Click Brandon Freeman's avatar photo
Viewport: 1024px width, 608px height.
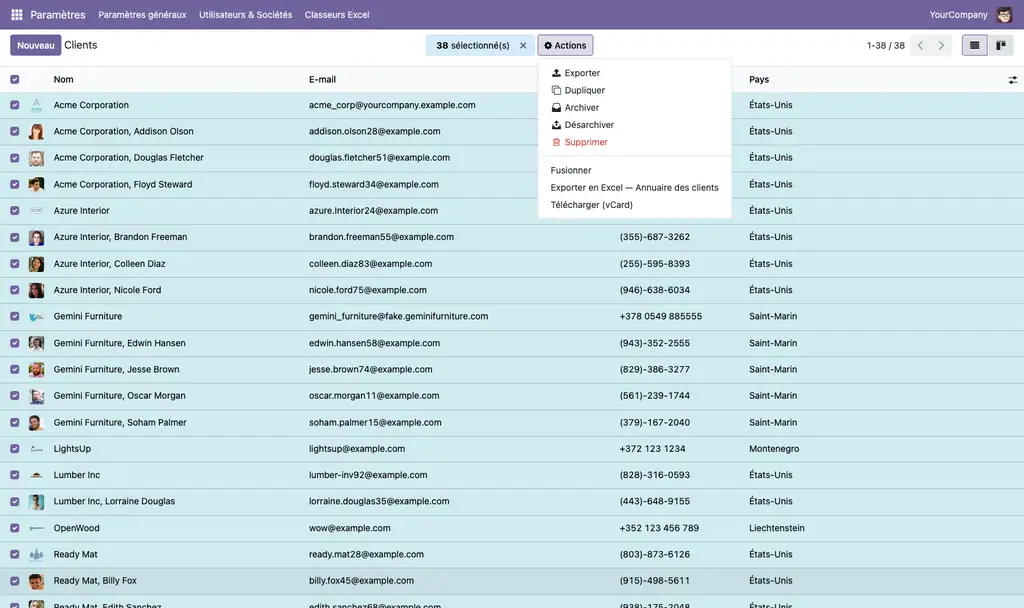pyautogui.click(x=37, y=237)
